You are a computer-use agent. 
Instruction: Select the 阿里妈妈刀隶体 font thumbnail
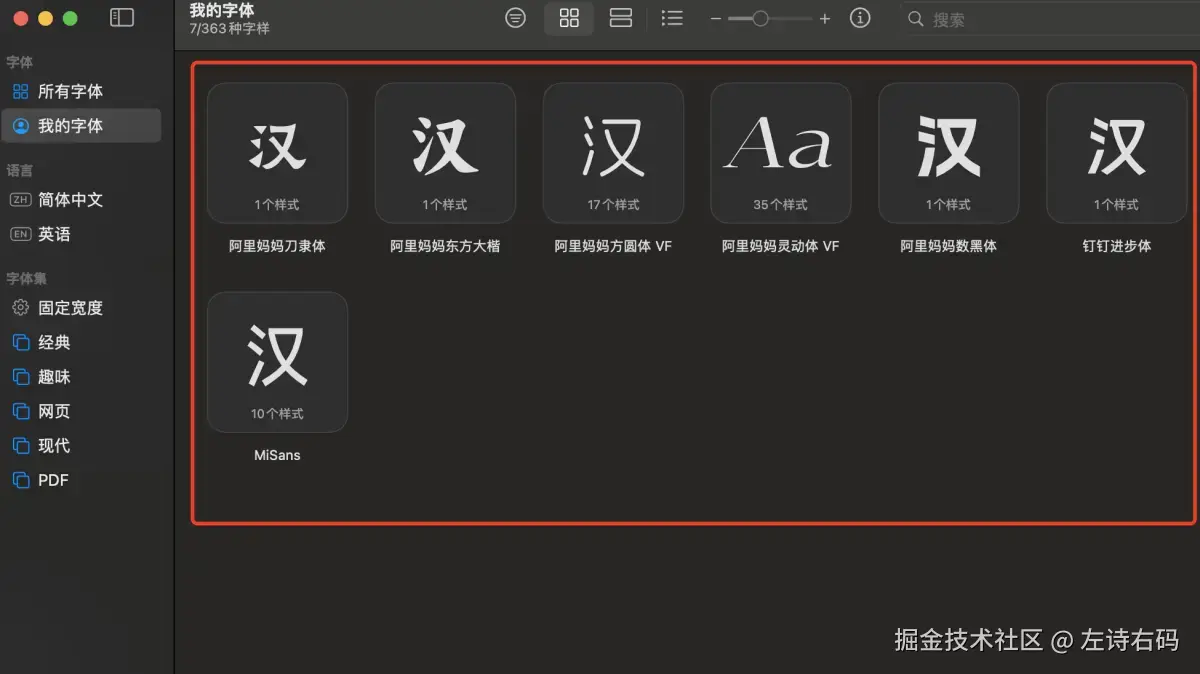(x=277, y=153)
